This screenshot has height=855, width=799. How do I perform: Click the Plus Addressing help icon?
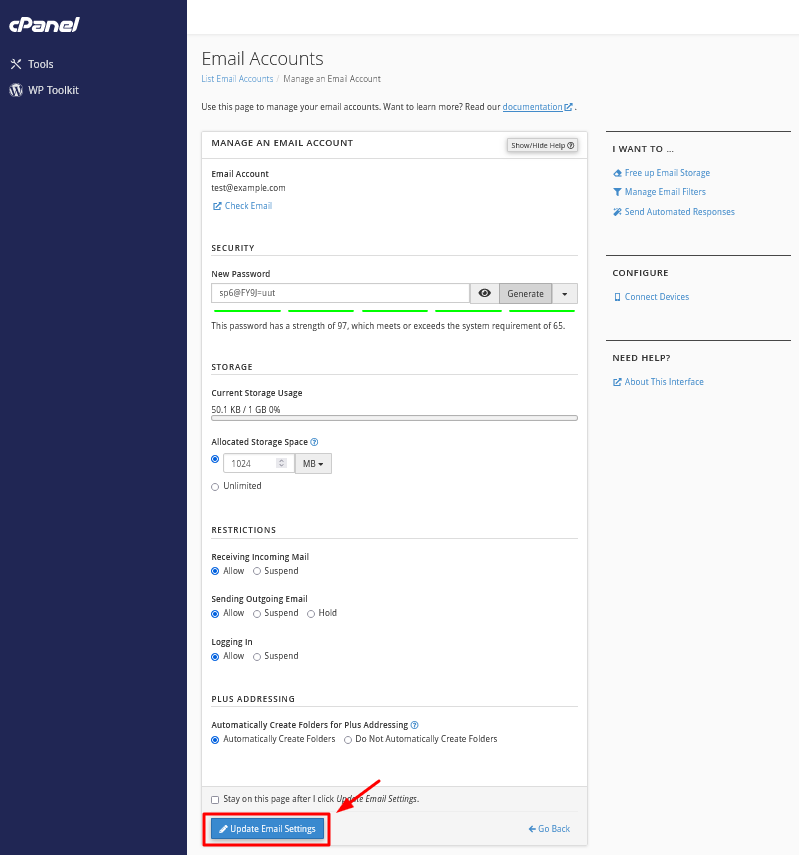coord(414,725)
